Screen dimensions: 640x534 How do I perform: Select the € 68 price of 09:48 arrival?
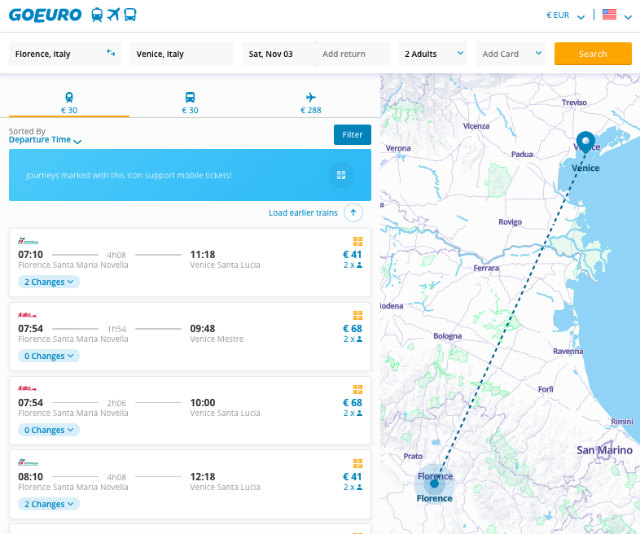pos(352,328)
